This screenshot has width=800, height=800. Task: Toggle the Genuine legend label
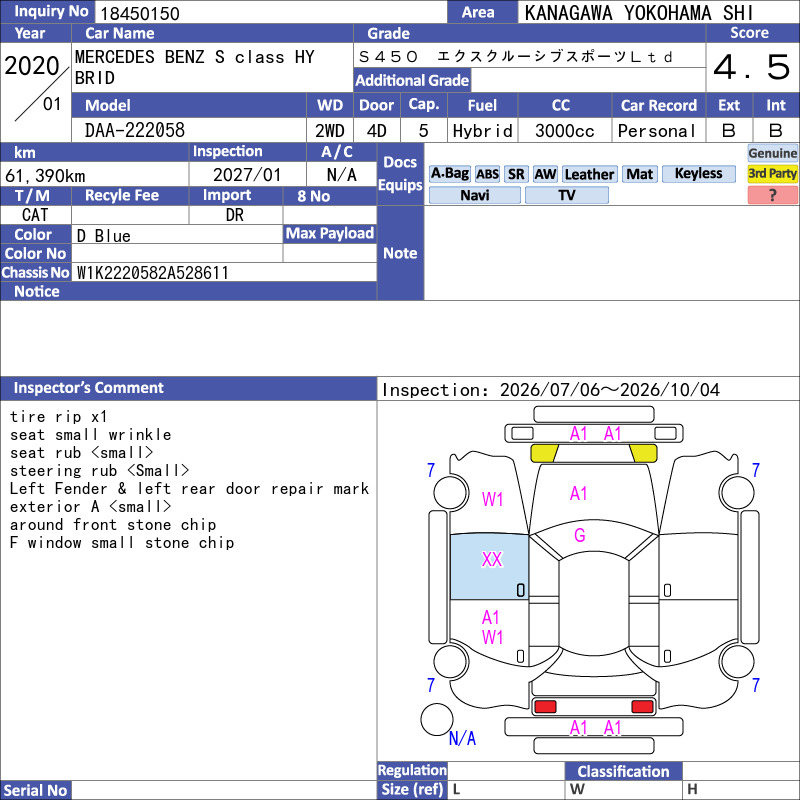[x=772, y=153]
